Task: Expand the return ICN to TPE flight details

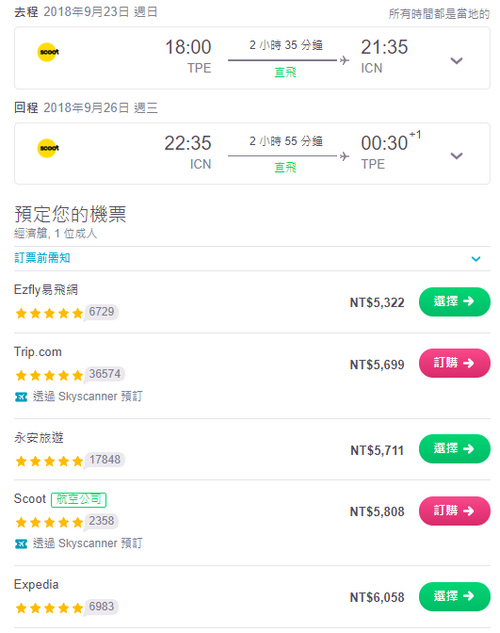Action: pyautogui.click(x=456, y=156)
